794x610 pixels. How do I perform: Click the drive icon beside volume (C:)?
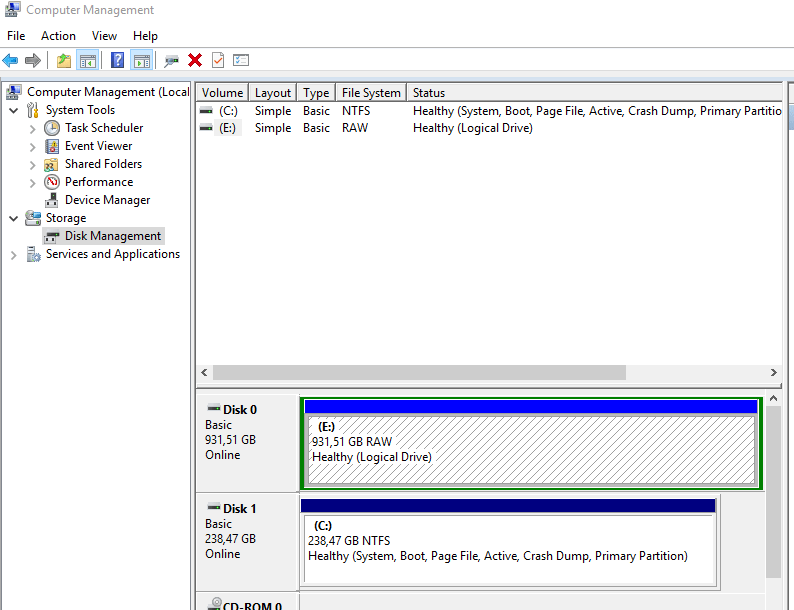pos(206,110)
